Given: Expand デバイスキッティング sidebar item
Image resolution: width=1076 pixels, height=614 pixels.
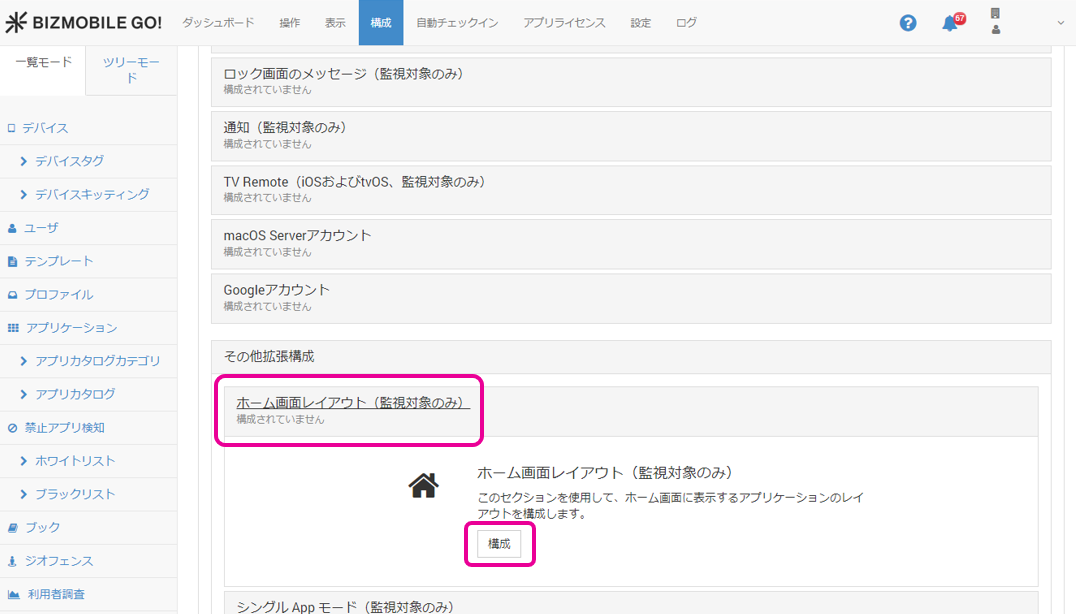Looking at the screenshot, I should pyautogui.click(x=92, y=194).
